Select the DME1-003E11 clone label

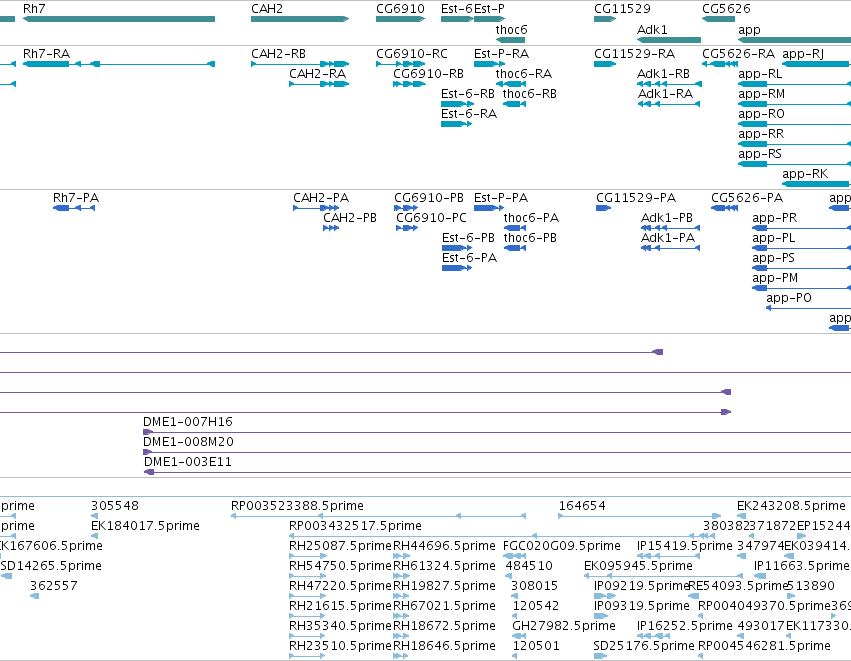pos(188,462)
